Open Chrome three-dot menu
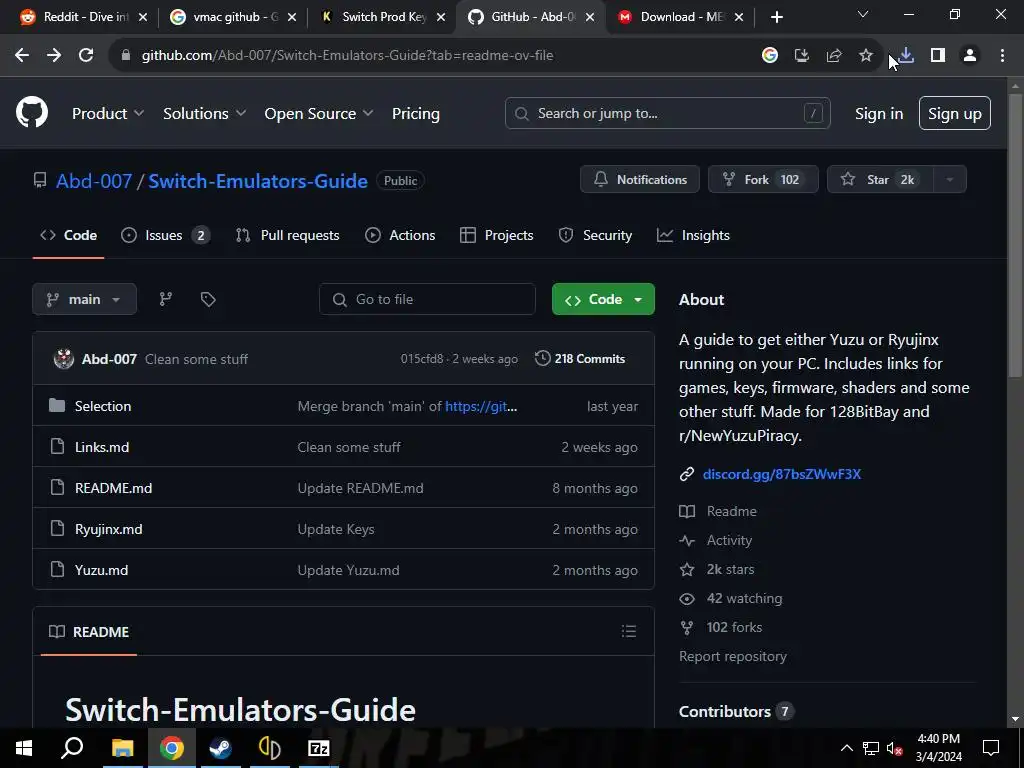The width and height of the screenshot is (1024, 768). (x=1002, y=56)
